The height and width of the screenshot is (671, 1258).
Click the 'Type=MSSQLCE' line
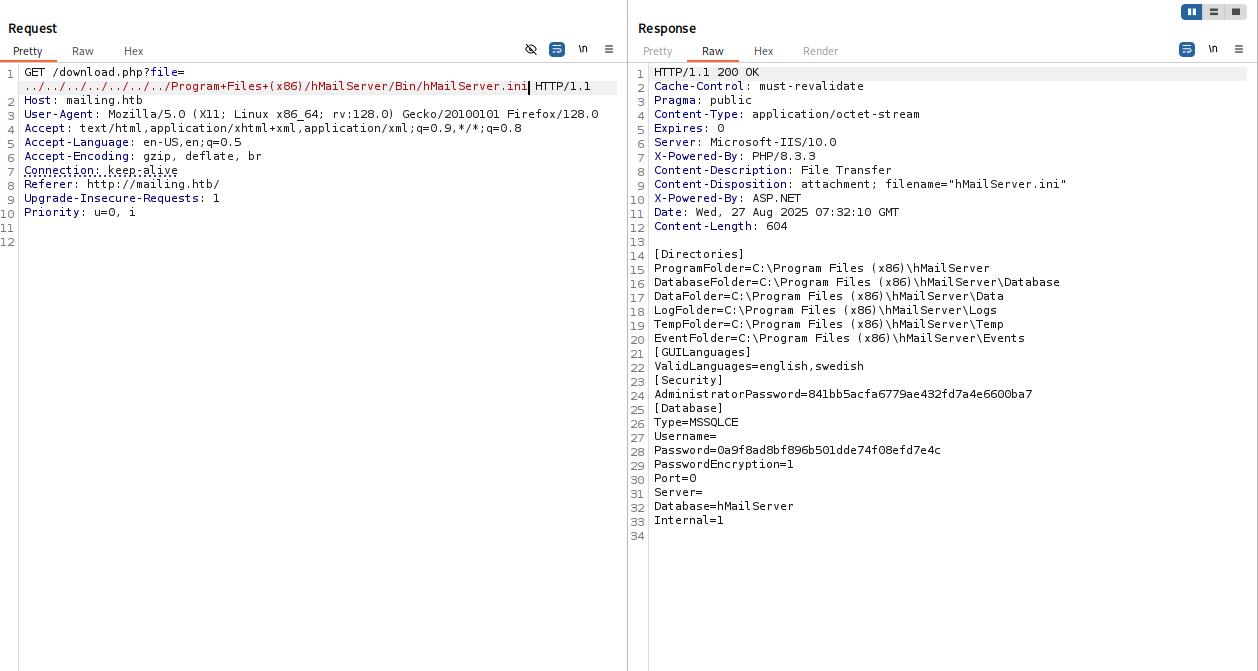(696, 422)
